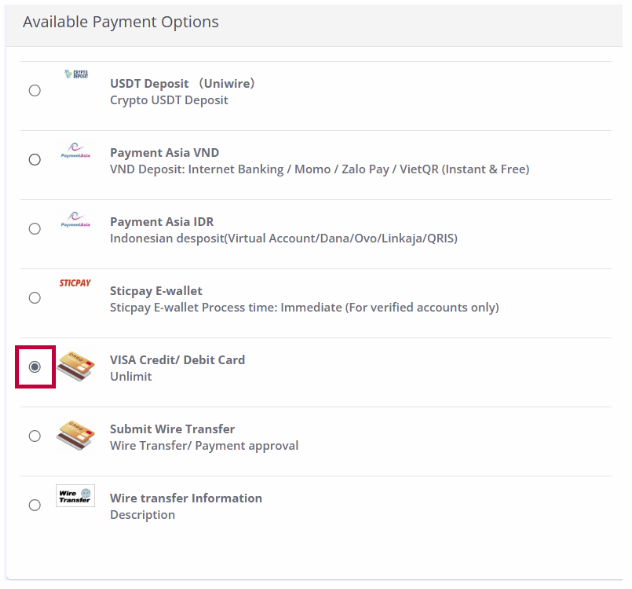
Task: Click the "Sticpay E-wallet" option title
Action: click(x=156, y=291)
